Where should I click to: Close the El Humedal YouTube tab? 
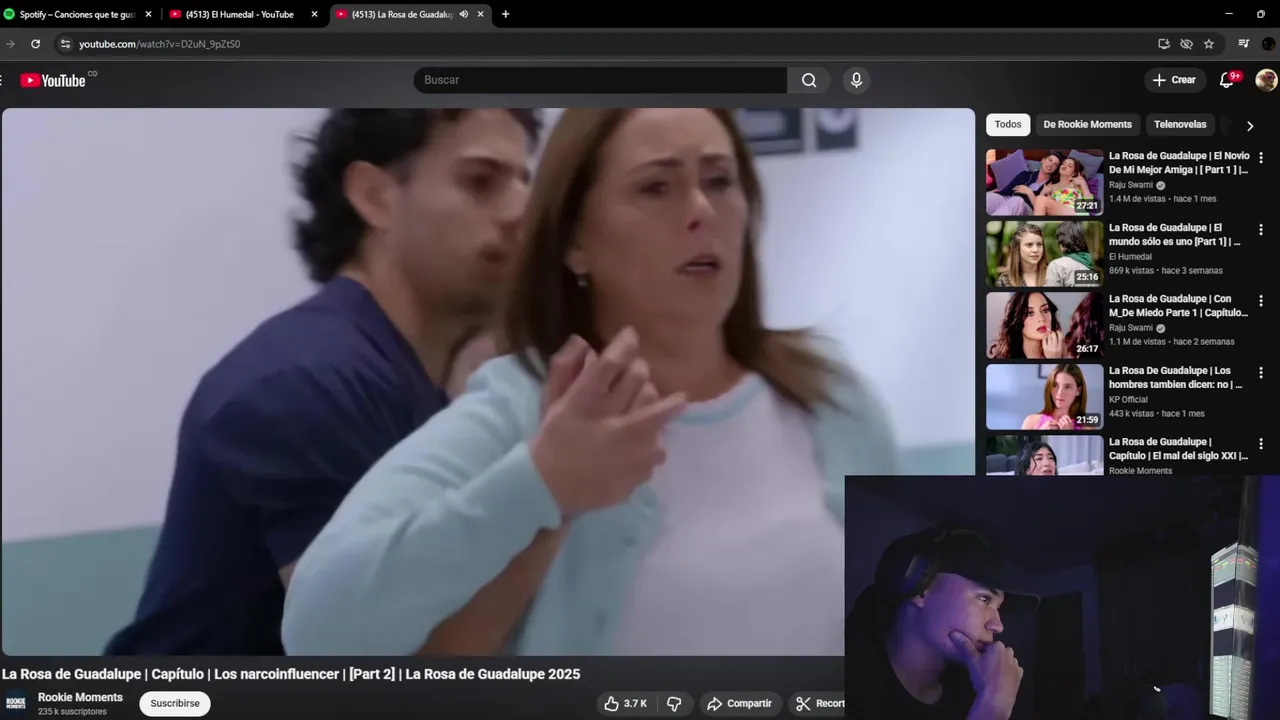(314, 14)
